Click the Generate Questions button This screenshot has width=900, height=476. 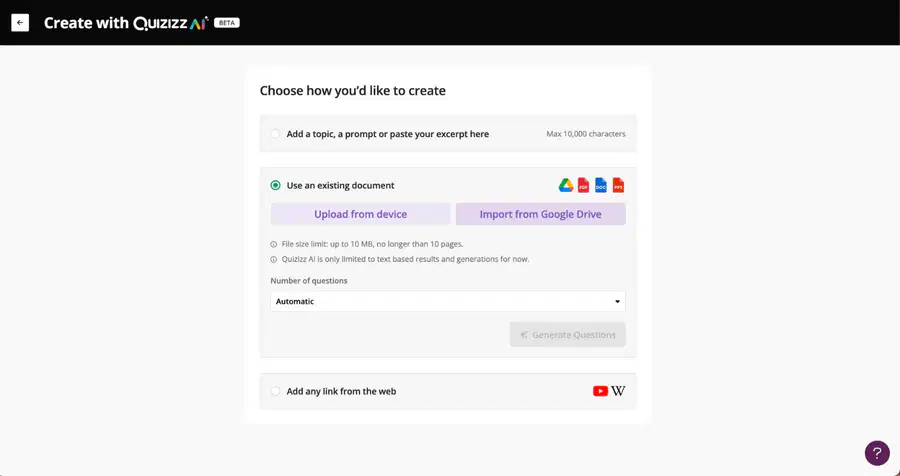point(568,335)
